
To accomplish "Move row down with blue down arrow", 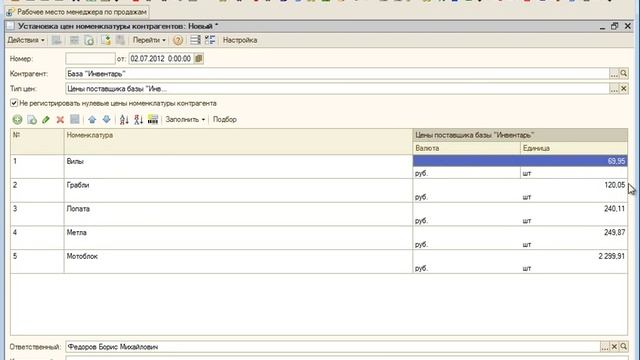I will tap(106, 120).
